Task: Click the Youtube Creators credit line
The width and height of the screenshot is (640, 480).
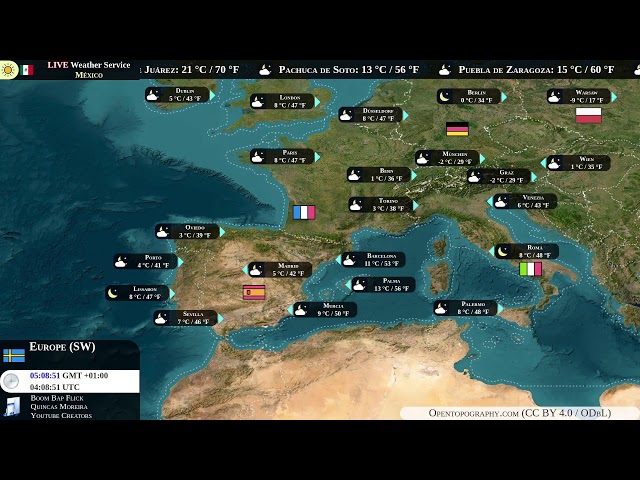Action: 61,416
